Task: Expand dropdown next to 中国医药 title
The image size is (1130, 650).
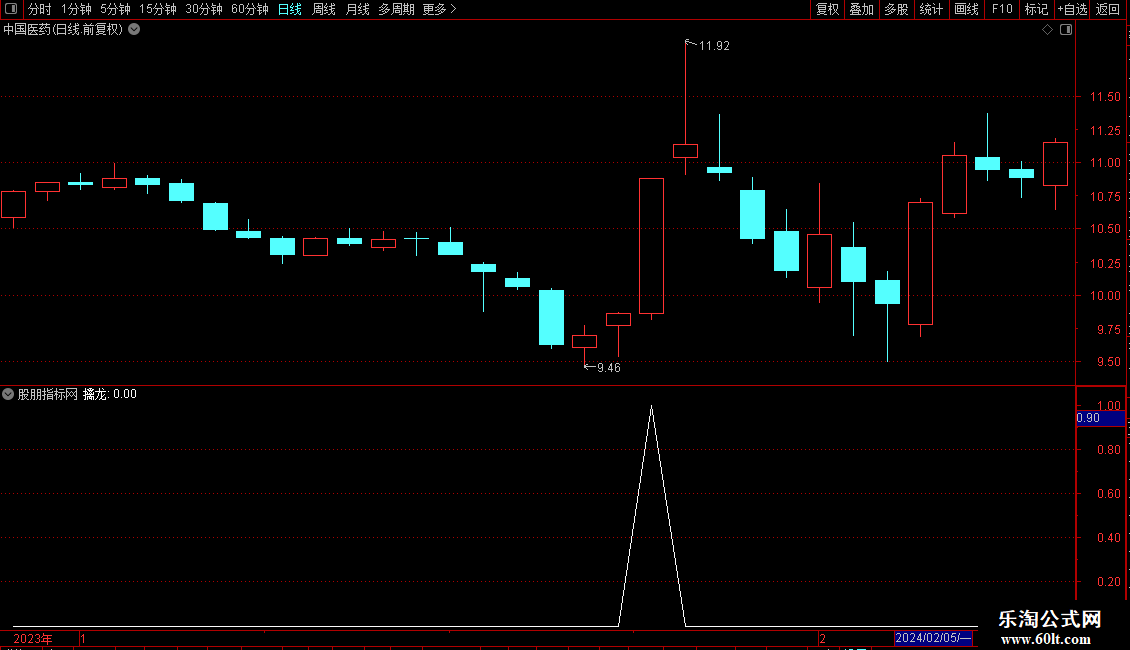Action: pyautogui.click(x=134, y=30)
